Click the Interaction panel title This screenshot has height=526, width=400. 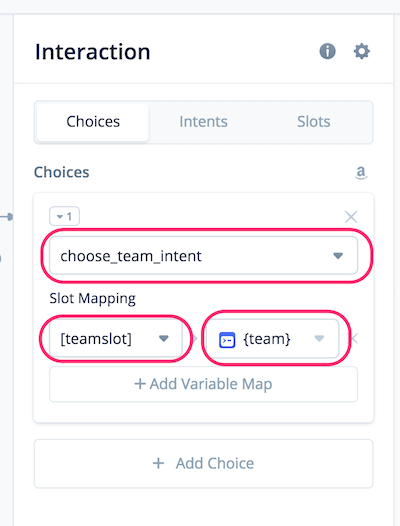click(93, 52)
